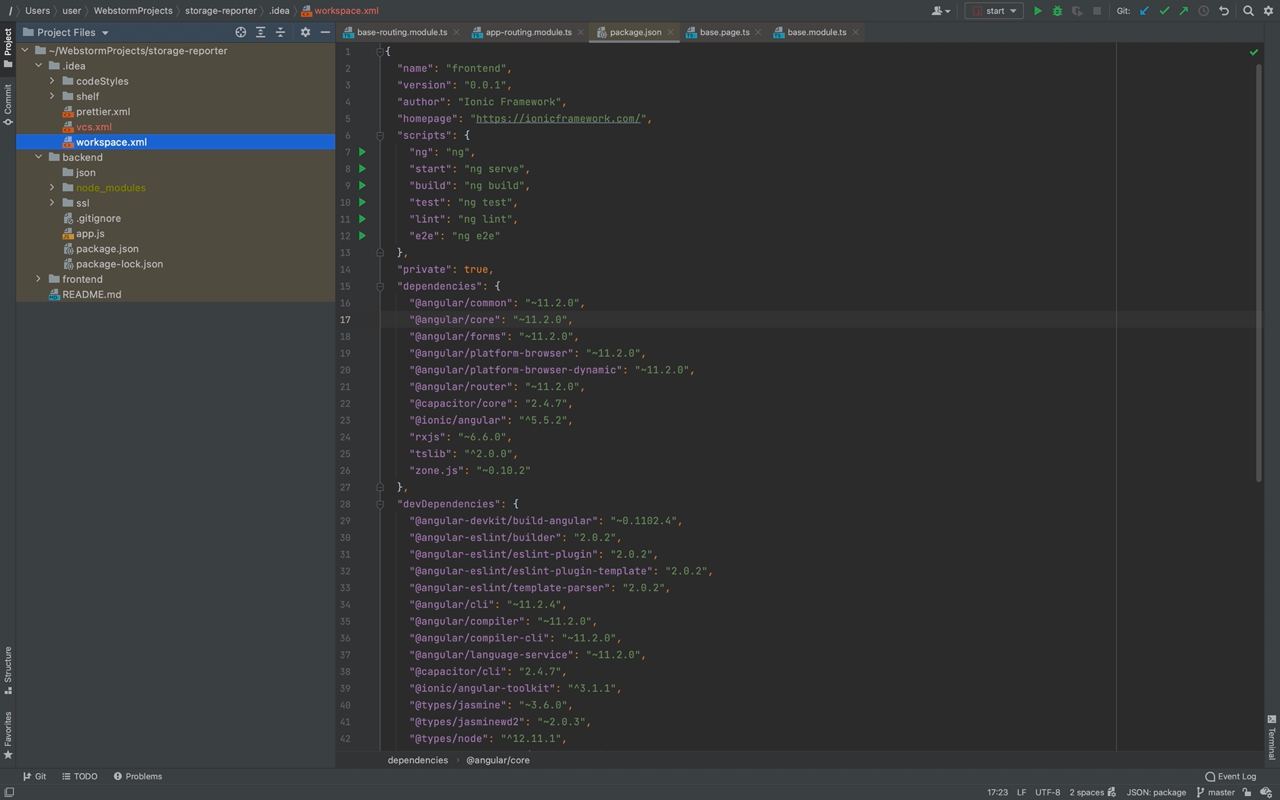Expand the frontend folder in tree

coord(39,279)
